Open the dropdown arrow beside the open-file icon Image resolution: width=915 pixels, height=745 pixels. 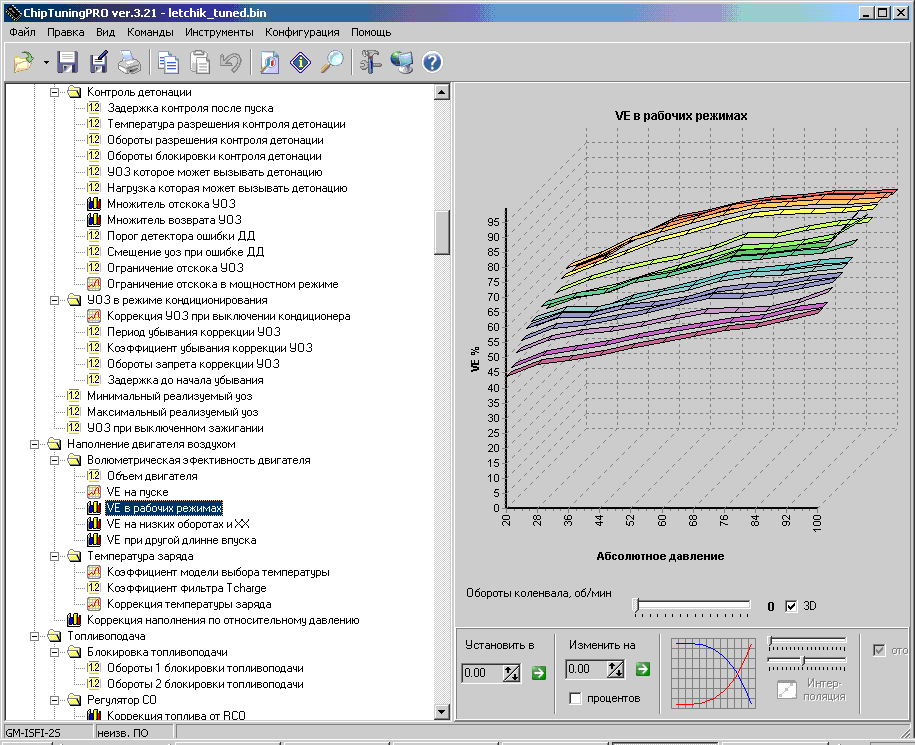[x=46, y=63]
